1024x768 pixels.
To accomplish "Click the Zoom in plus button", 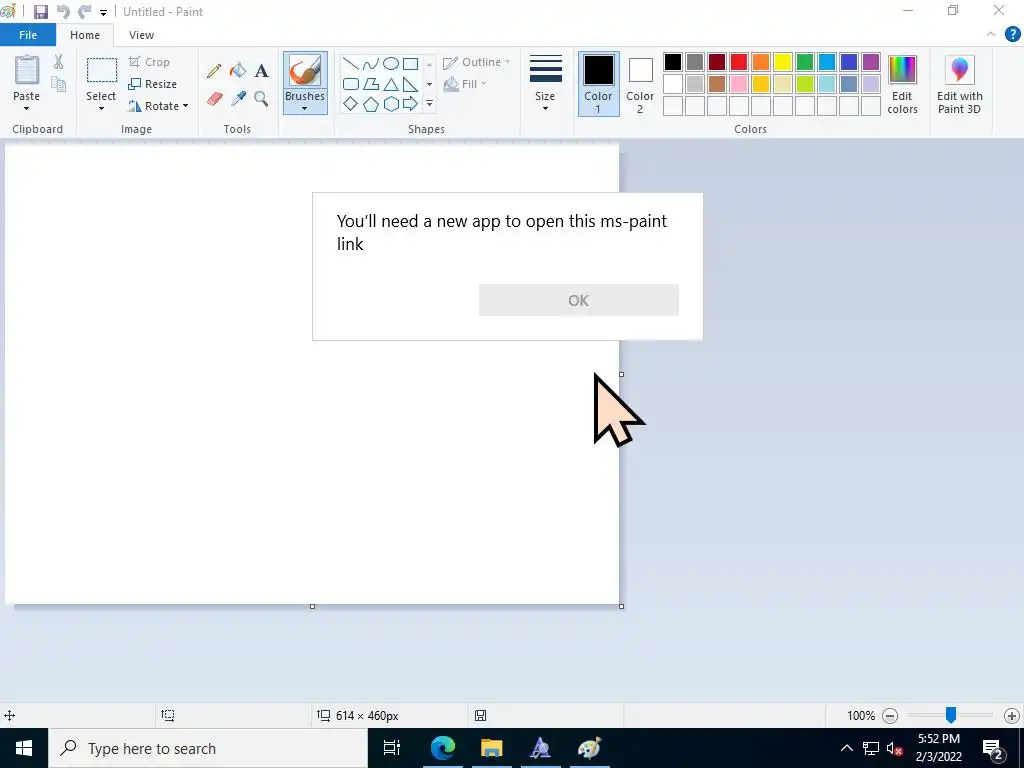I will pyautogui.click(x=1012, y=716).
